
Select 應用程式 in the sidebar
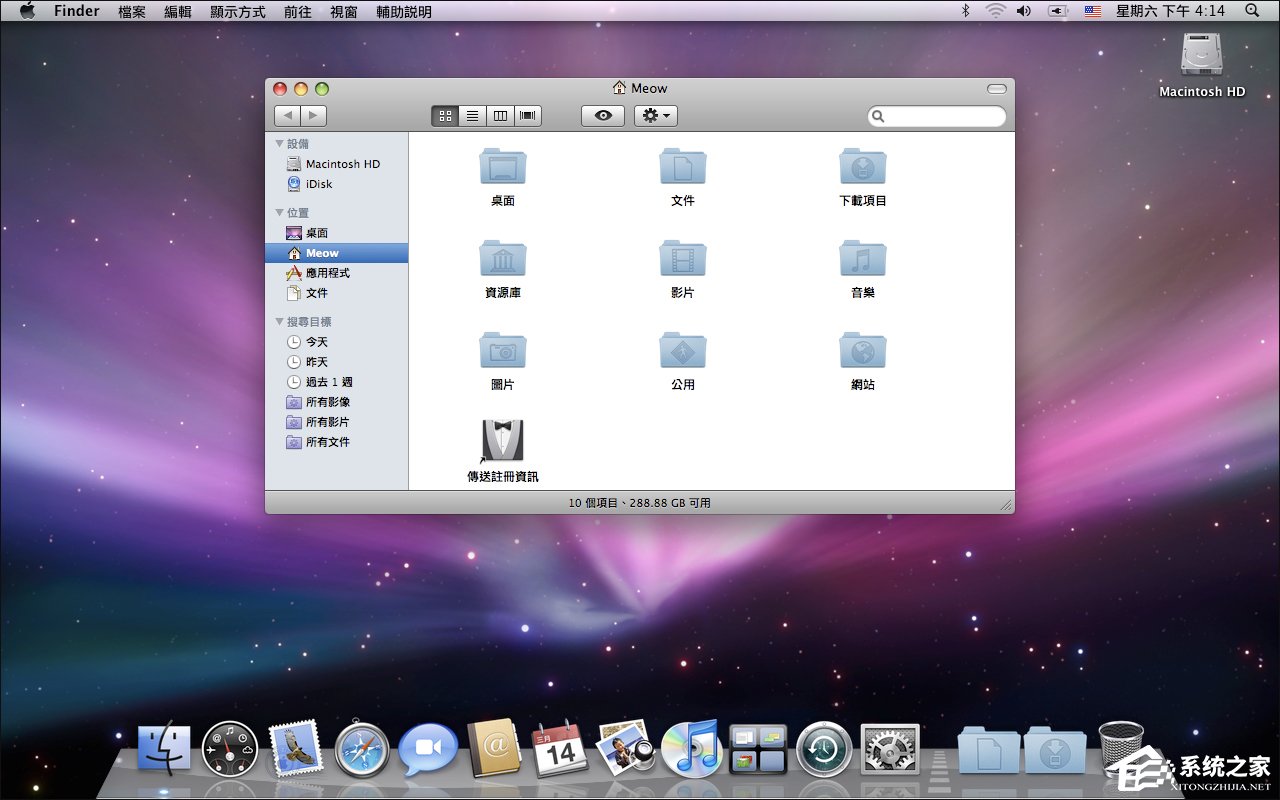pos(328,273)
